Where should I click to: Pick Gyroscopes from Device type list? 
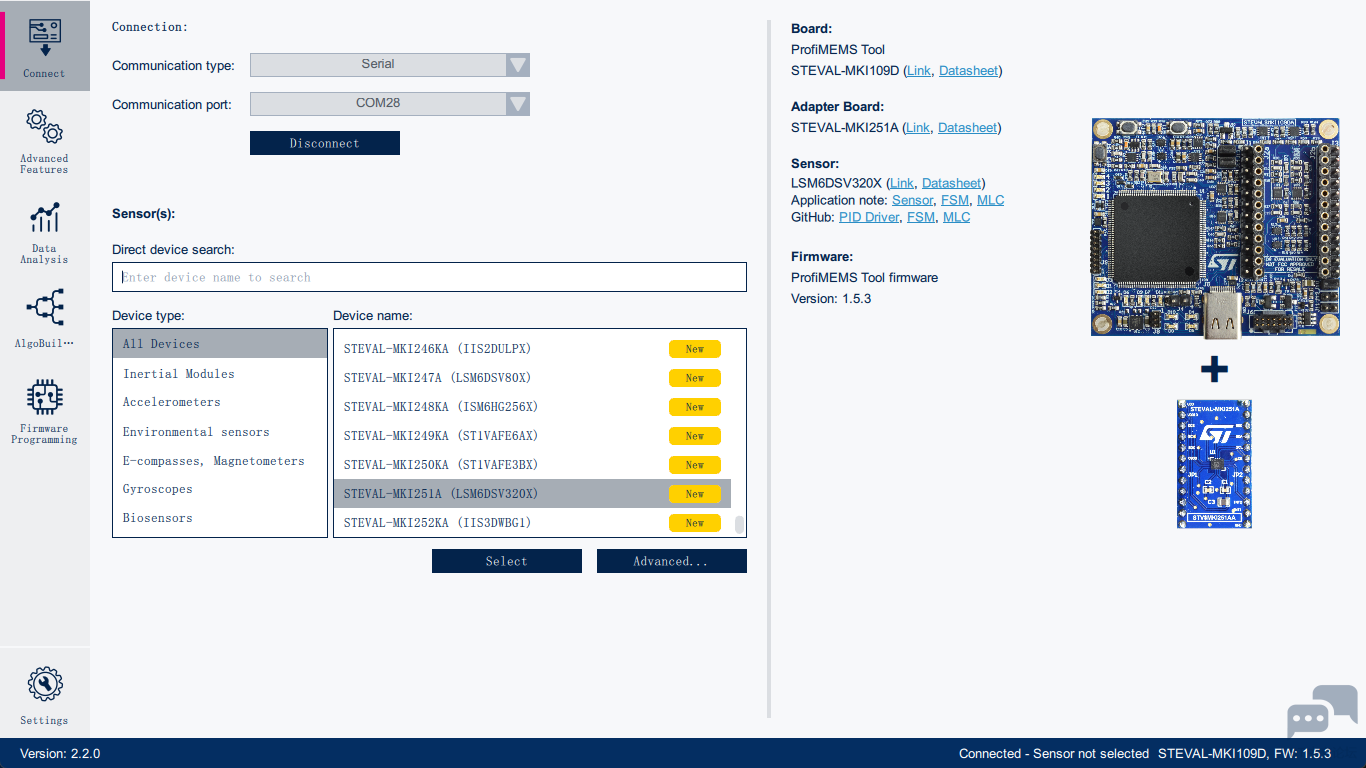coord(158,489)
